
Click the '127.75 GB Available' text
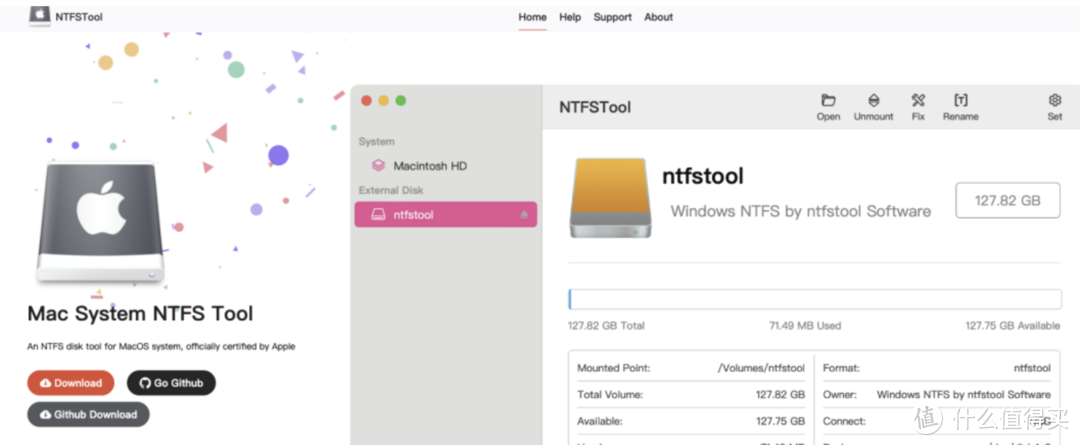[1012, 326]
